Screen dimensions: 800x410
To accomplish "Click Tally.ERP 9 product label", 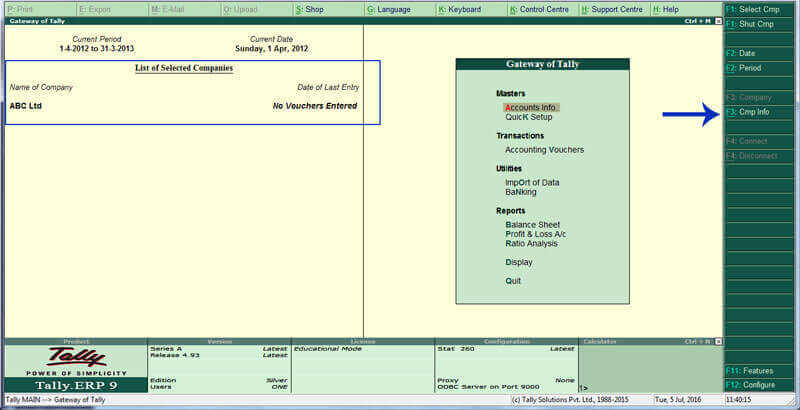I will [x=76, y=385].
